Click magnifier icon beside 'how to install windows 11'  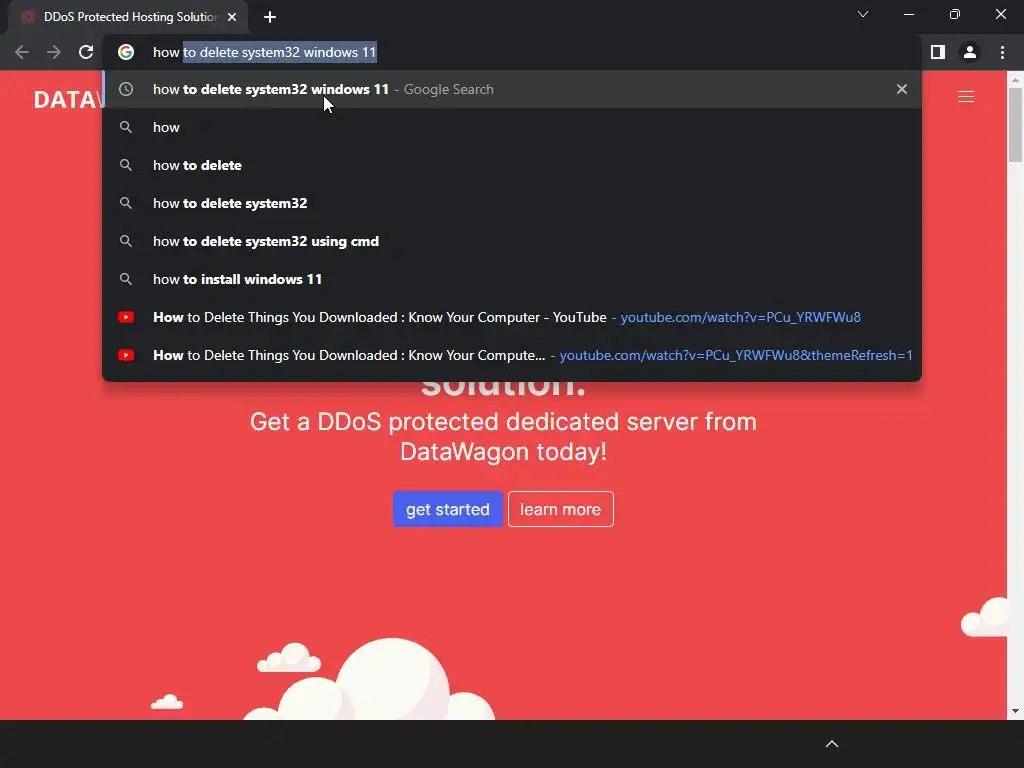pos(126,279)
